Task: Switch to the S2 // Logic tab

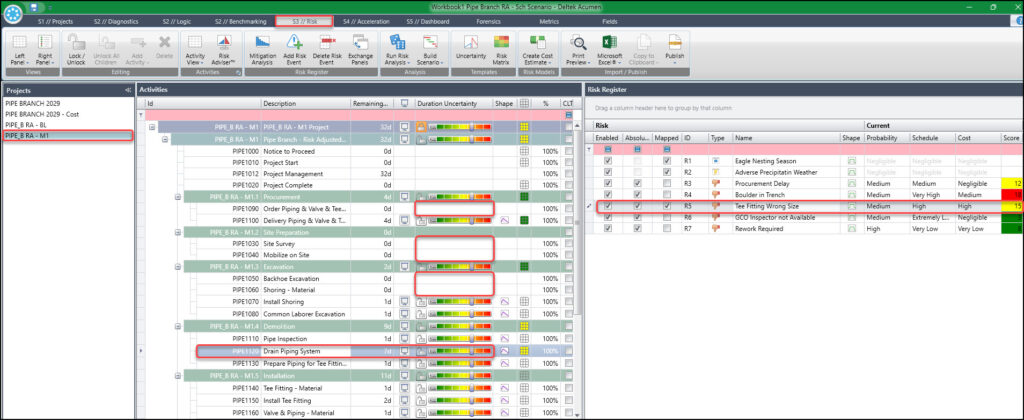Action: pos(175,22)
